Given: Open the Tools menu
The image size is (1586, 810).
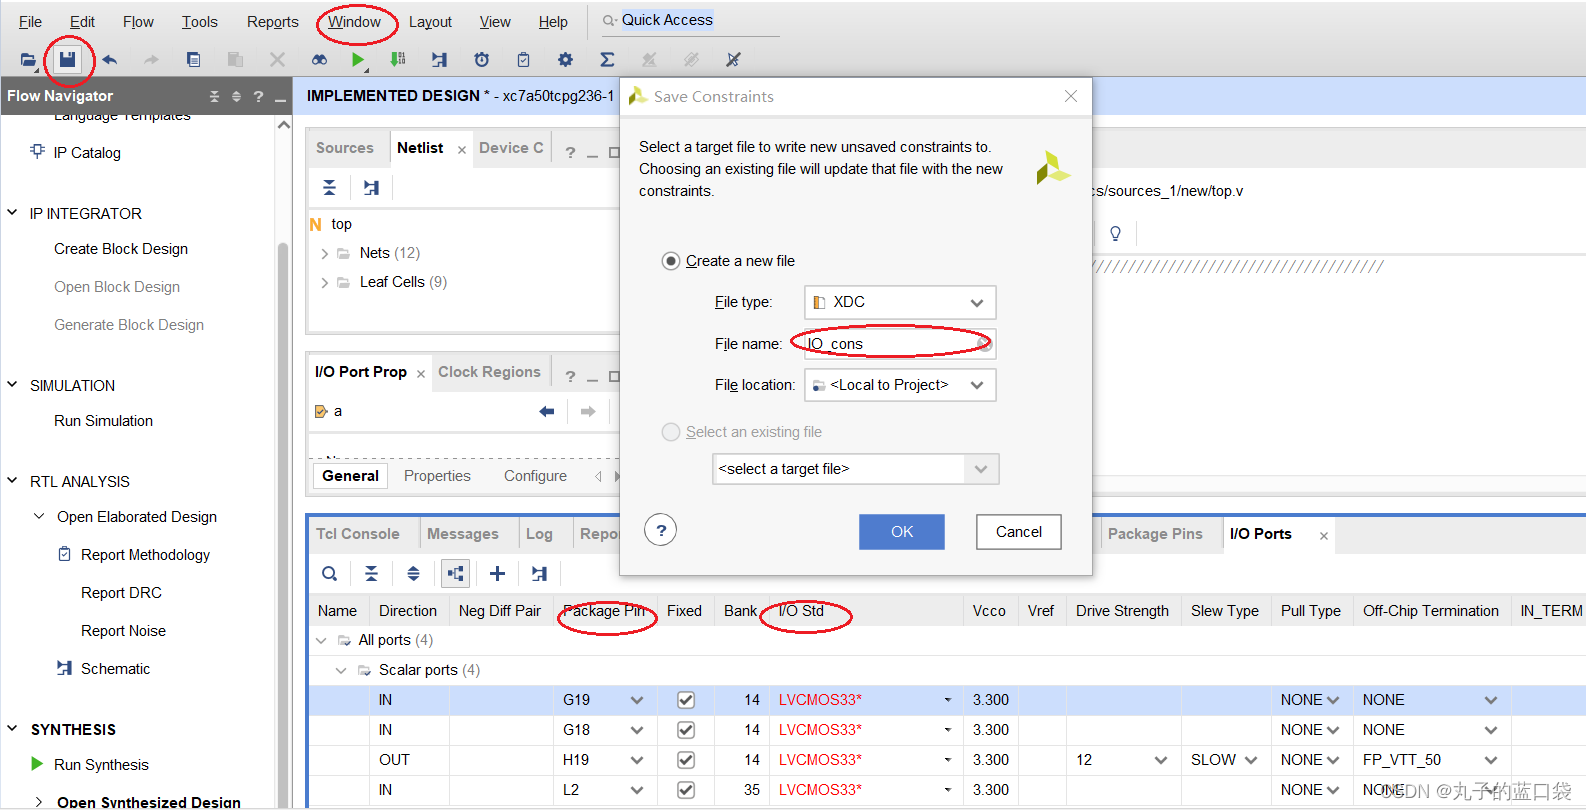Looking at the screenshot, I should (x=199, y=22).
